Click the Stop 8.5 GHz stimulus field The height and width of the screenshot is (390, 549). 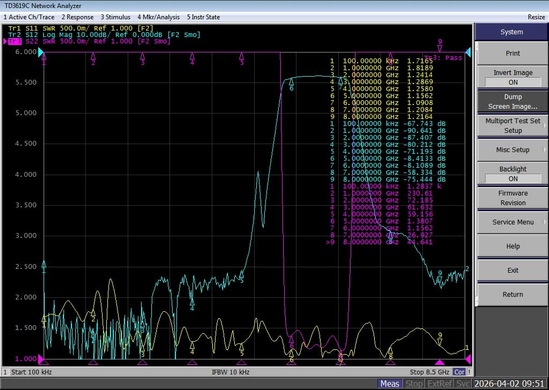click(x=429, y=372)
